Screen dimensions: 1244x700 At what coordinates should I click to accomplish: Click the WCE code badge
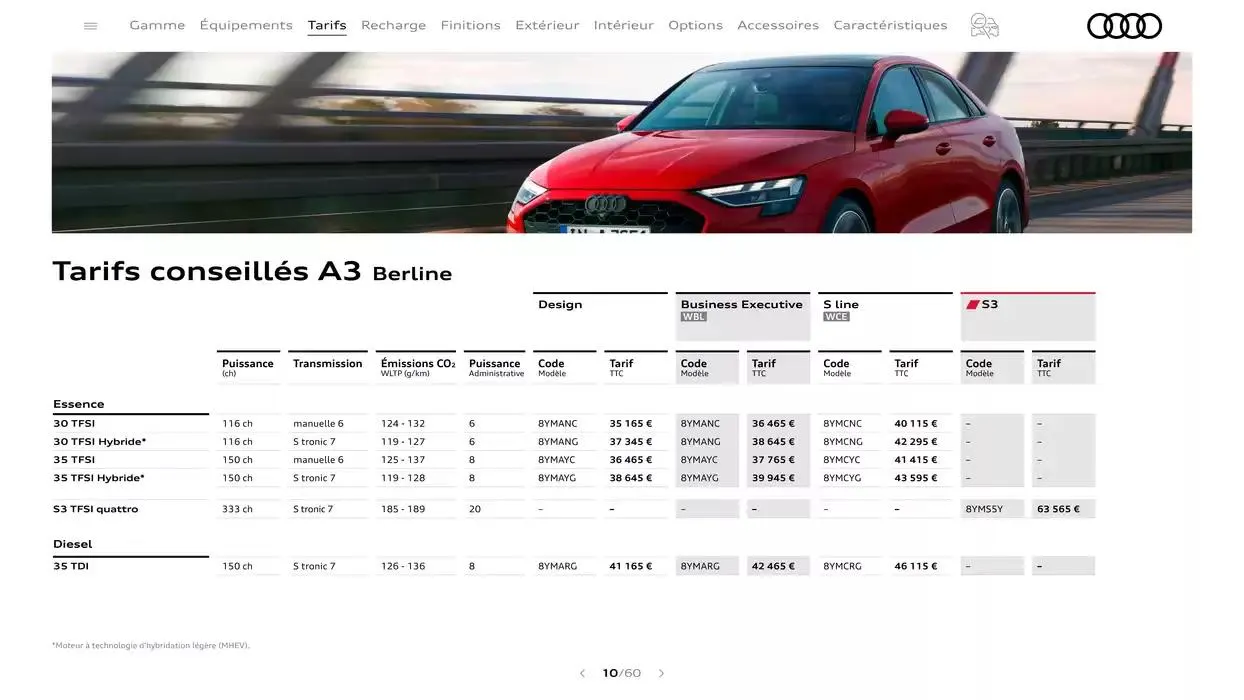[x=836, y=317]
